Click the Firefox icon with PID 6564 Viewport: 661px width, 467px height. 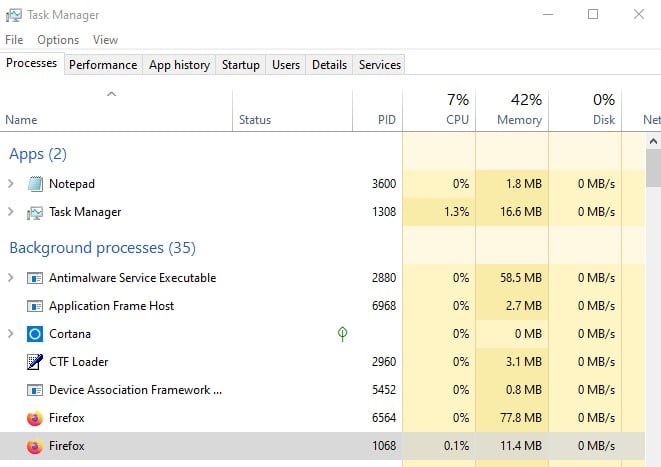pos(35,418)
